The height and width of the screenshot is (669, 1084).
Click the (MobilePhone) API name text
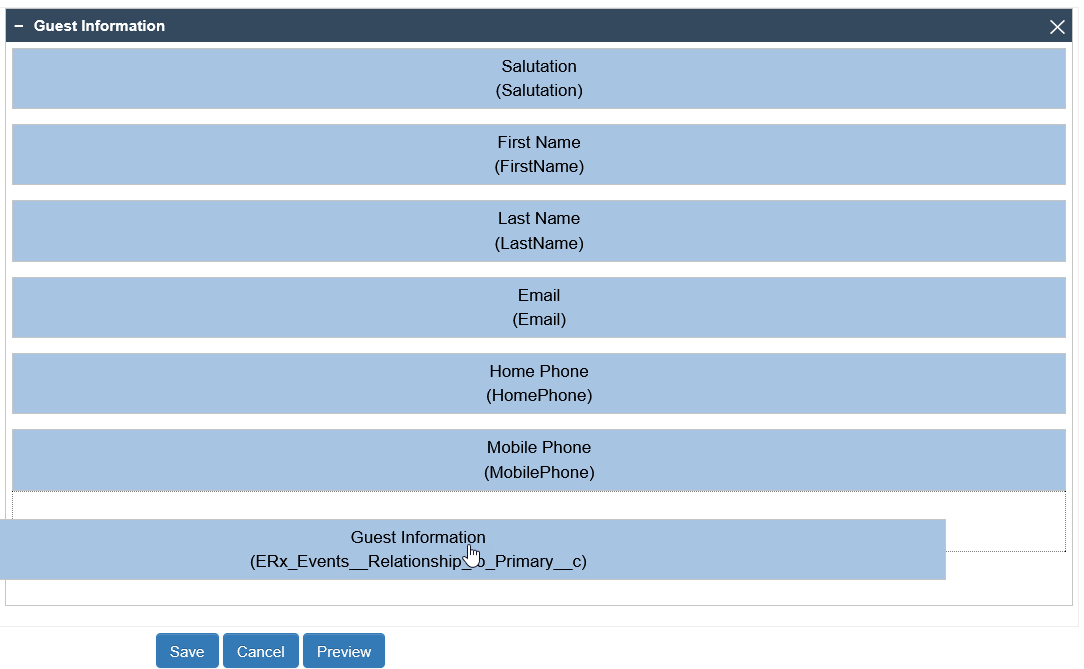[539, 472]
